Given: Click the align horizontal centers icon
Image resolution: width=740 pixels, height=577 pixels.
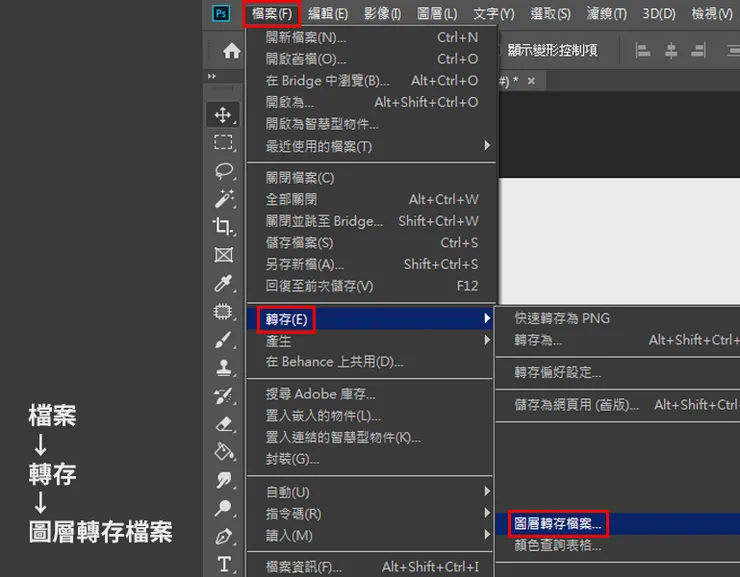Looking at the screenshot, I should click(x=671, y=50).
